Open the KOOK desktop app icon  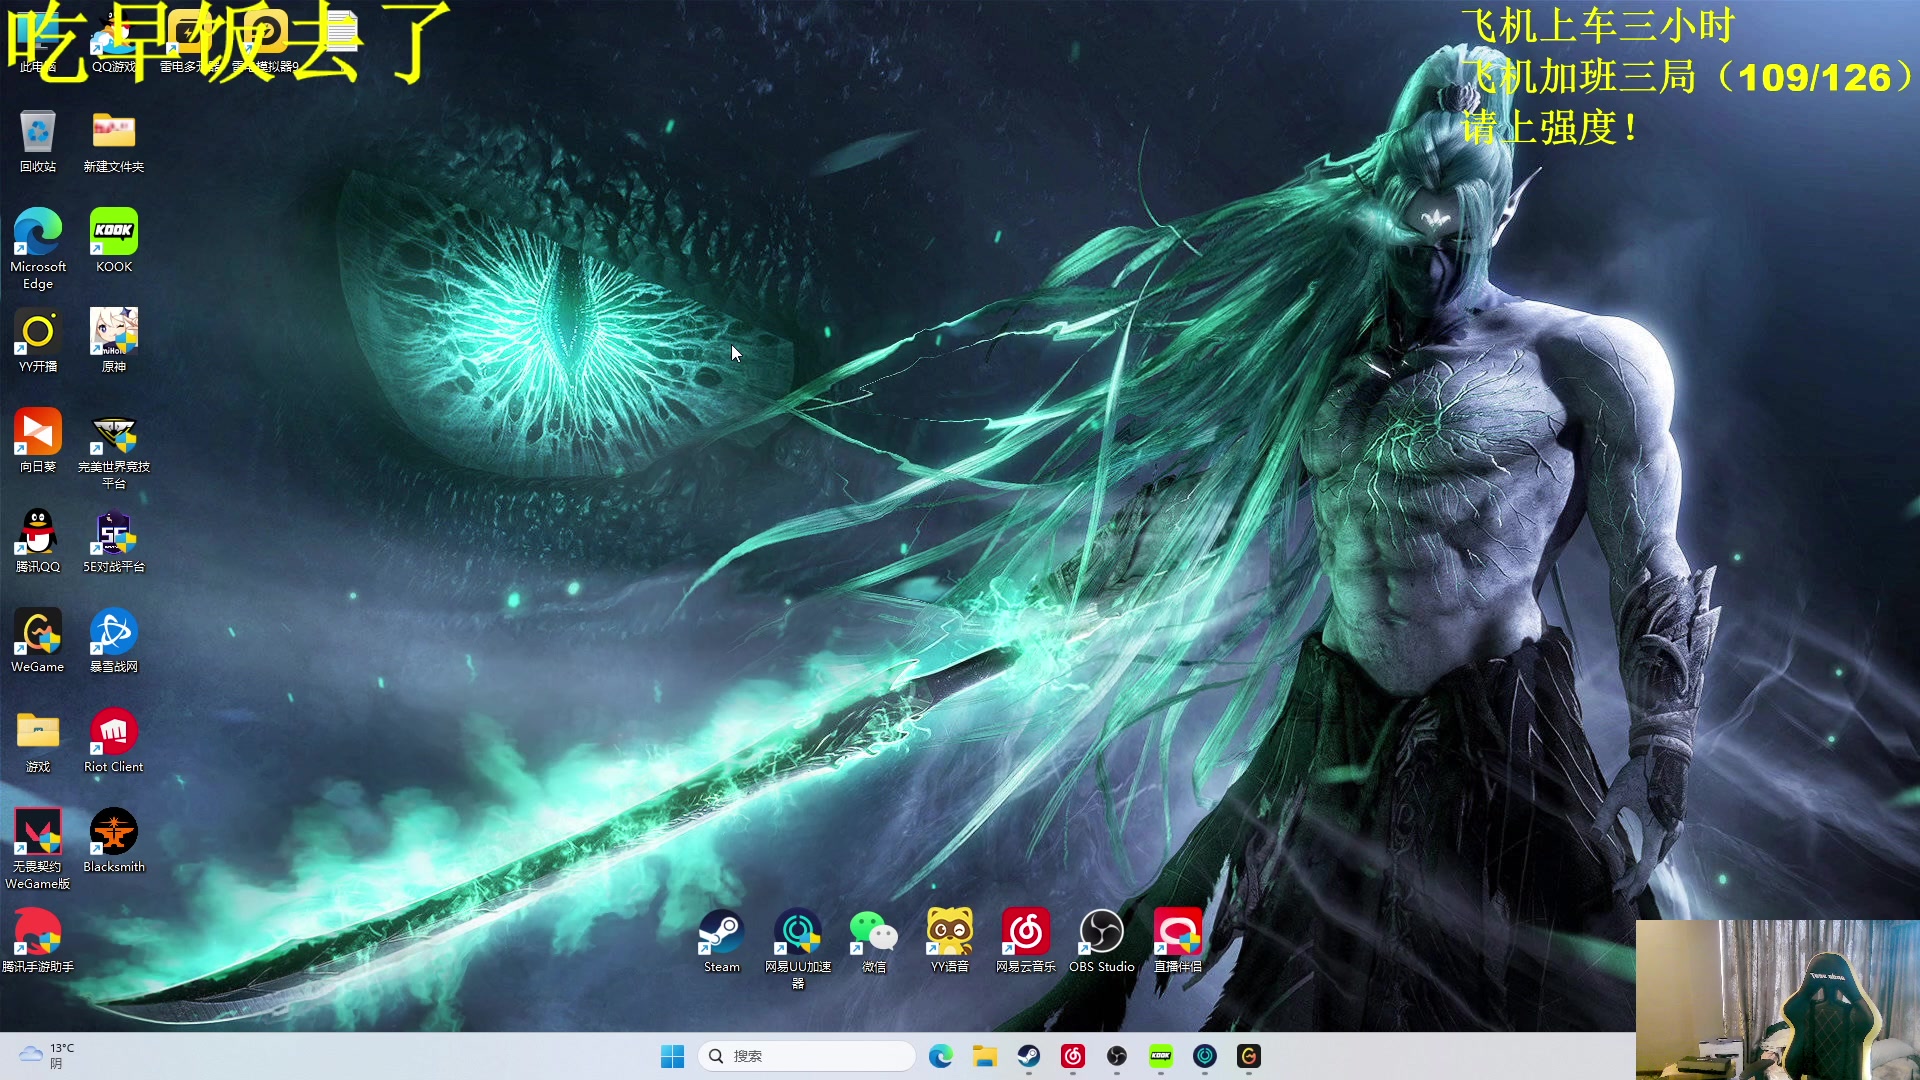114,233
